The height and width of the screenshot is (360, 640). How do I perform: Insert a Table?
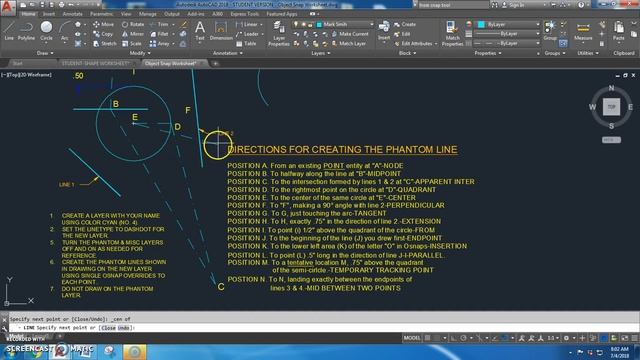click(246, 43)
